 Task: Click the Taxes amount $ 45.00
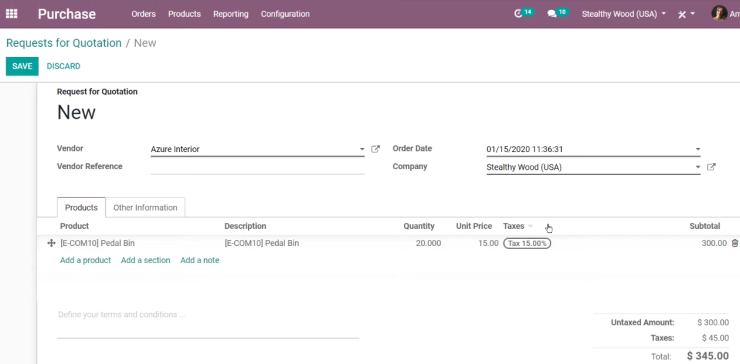[715, 338]
